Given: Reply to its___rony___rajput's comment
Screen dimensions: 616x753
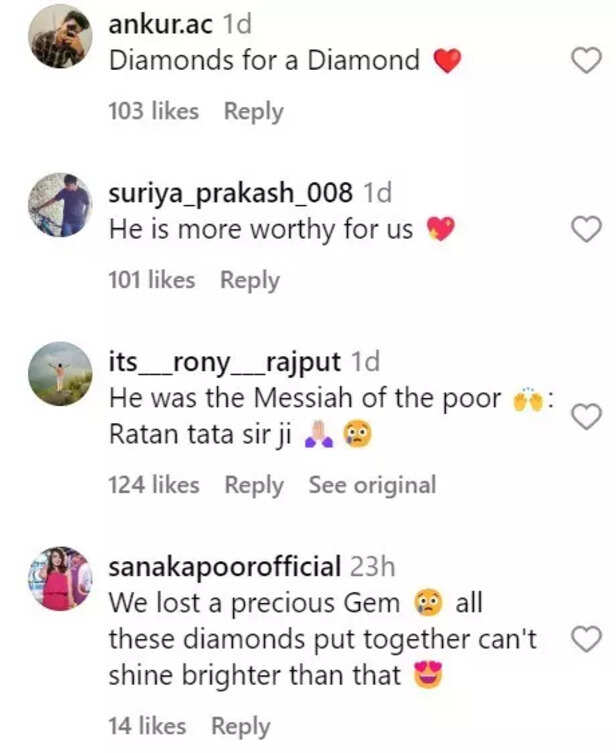Looking at the screenshot, I should coord(254,486).
